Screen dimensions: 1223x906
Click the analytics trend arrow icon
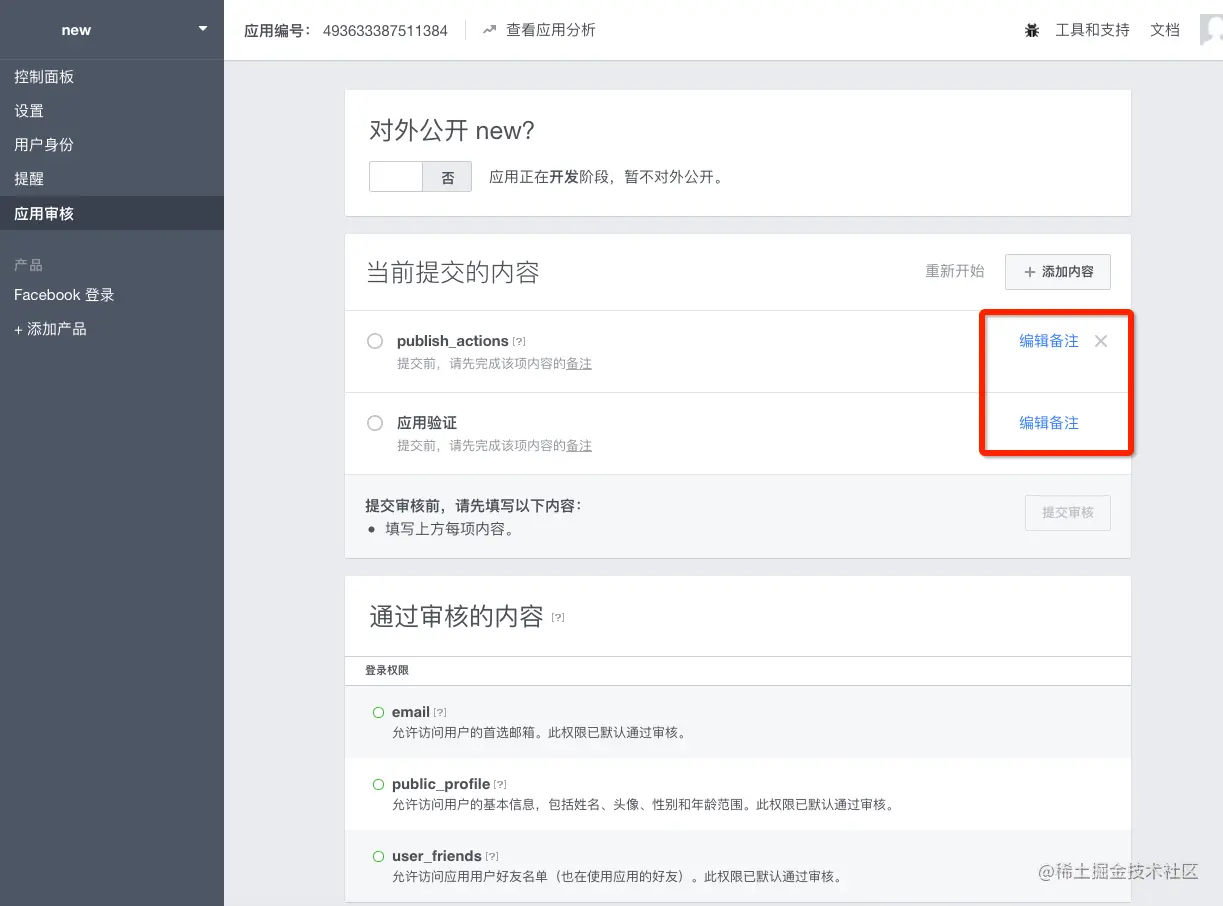(489, 30)
